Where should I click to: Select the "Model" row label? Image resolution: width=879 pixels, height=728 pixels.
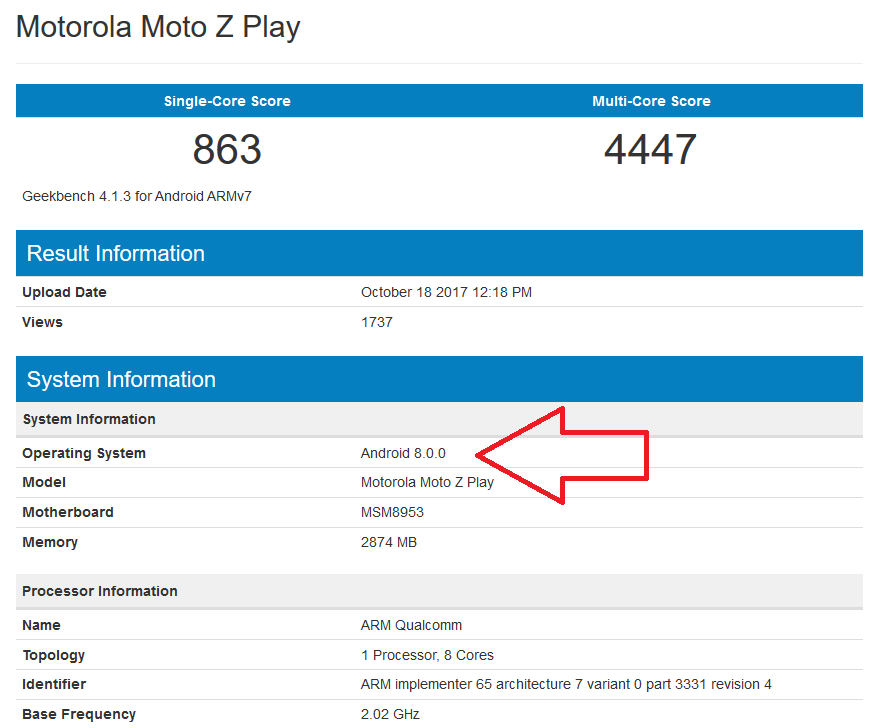[x=44, y=482]
